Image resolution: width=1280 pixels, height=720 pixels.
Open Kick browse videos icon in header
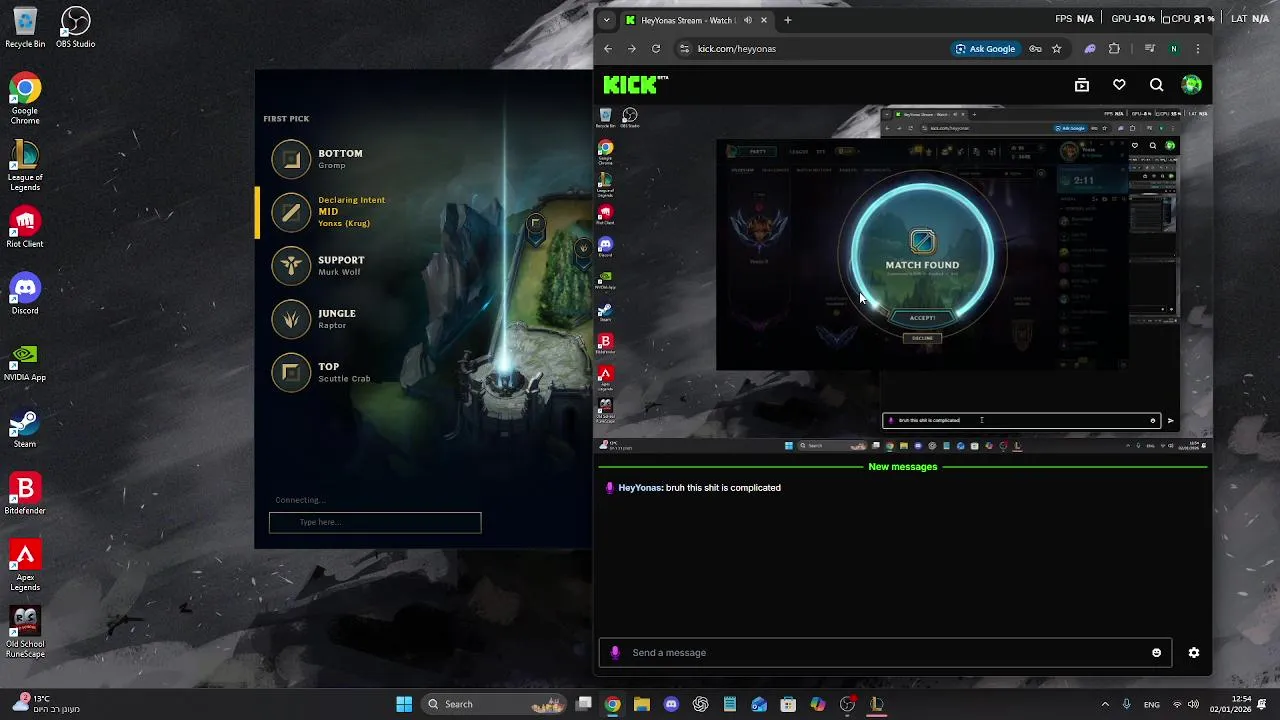(x=1082, y=85)
